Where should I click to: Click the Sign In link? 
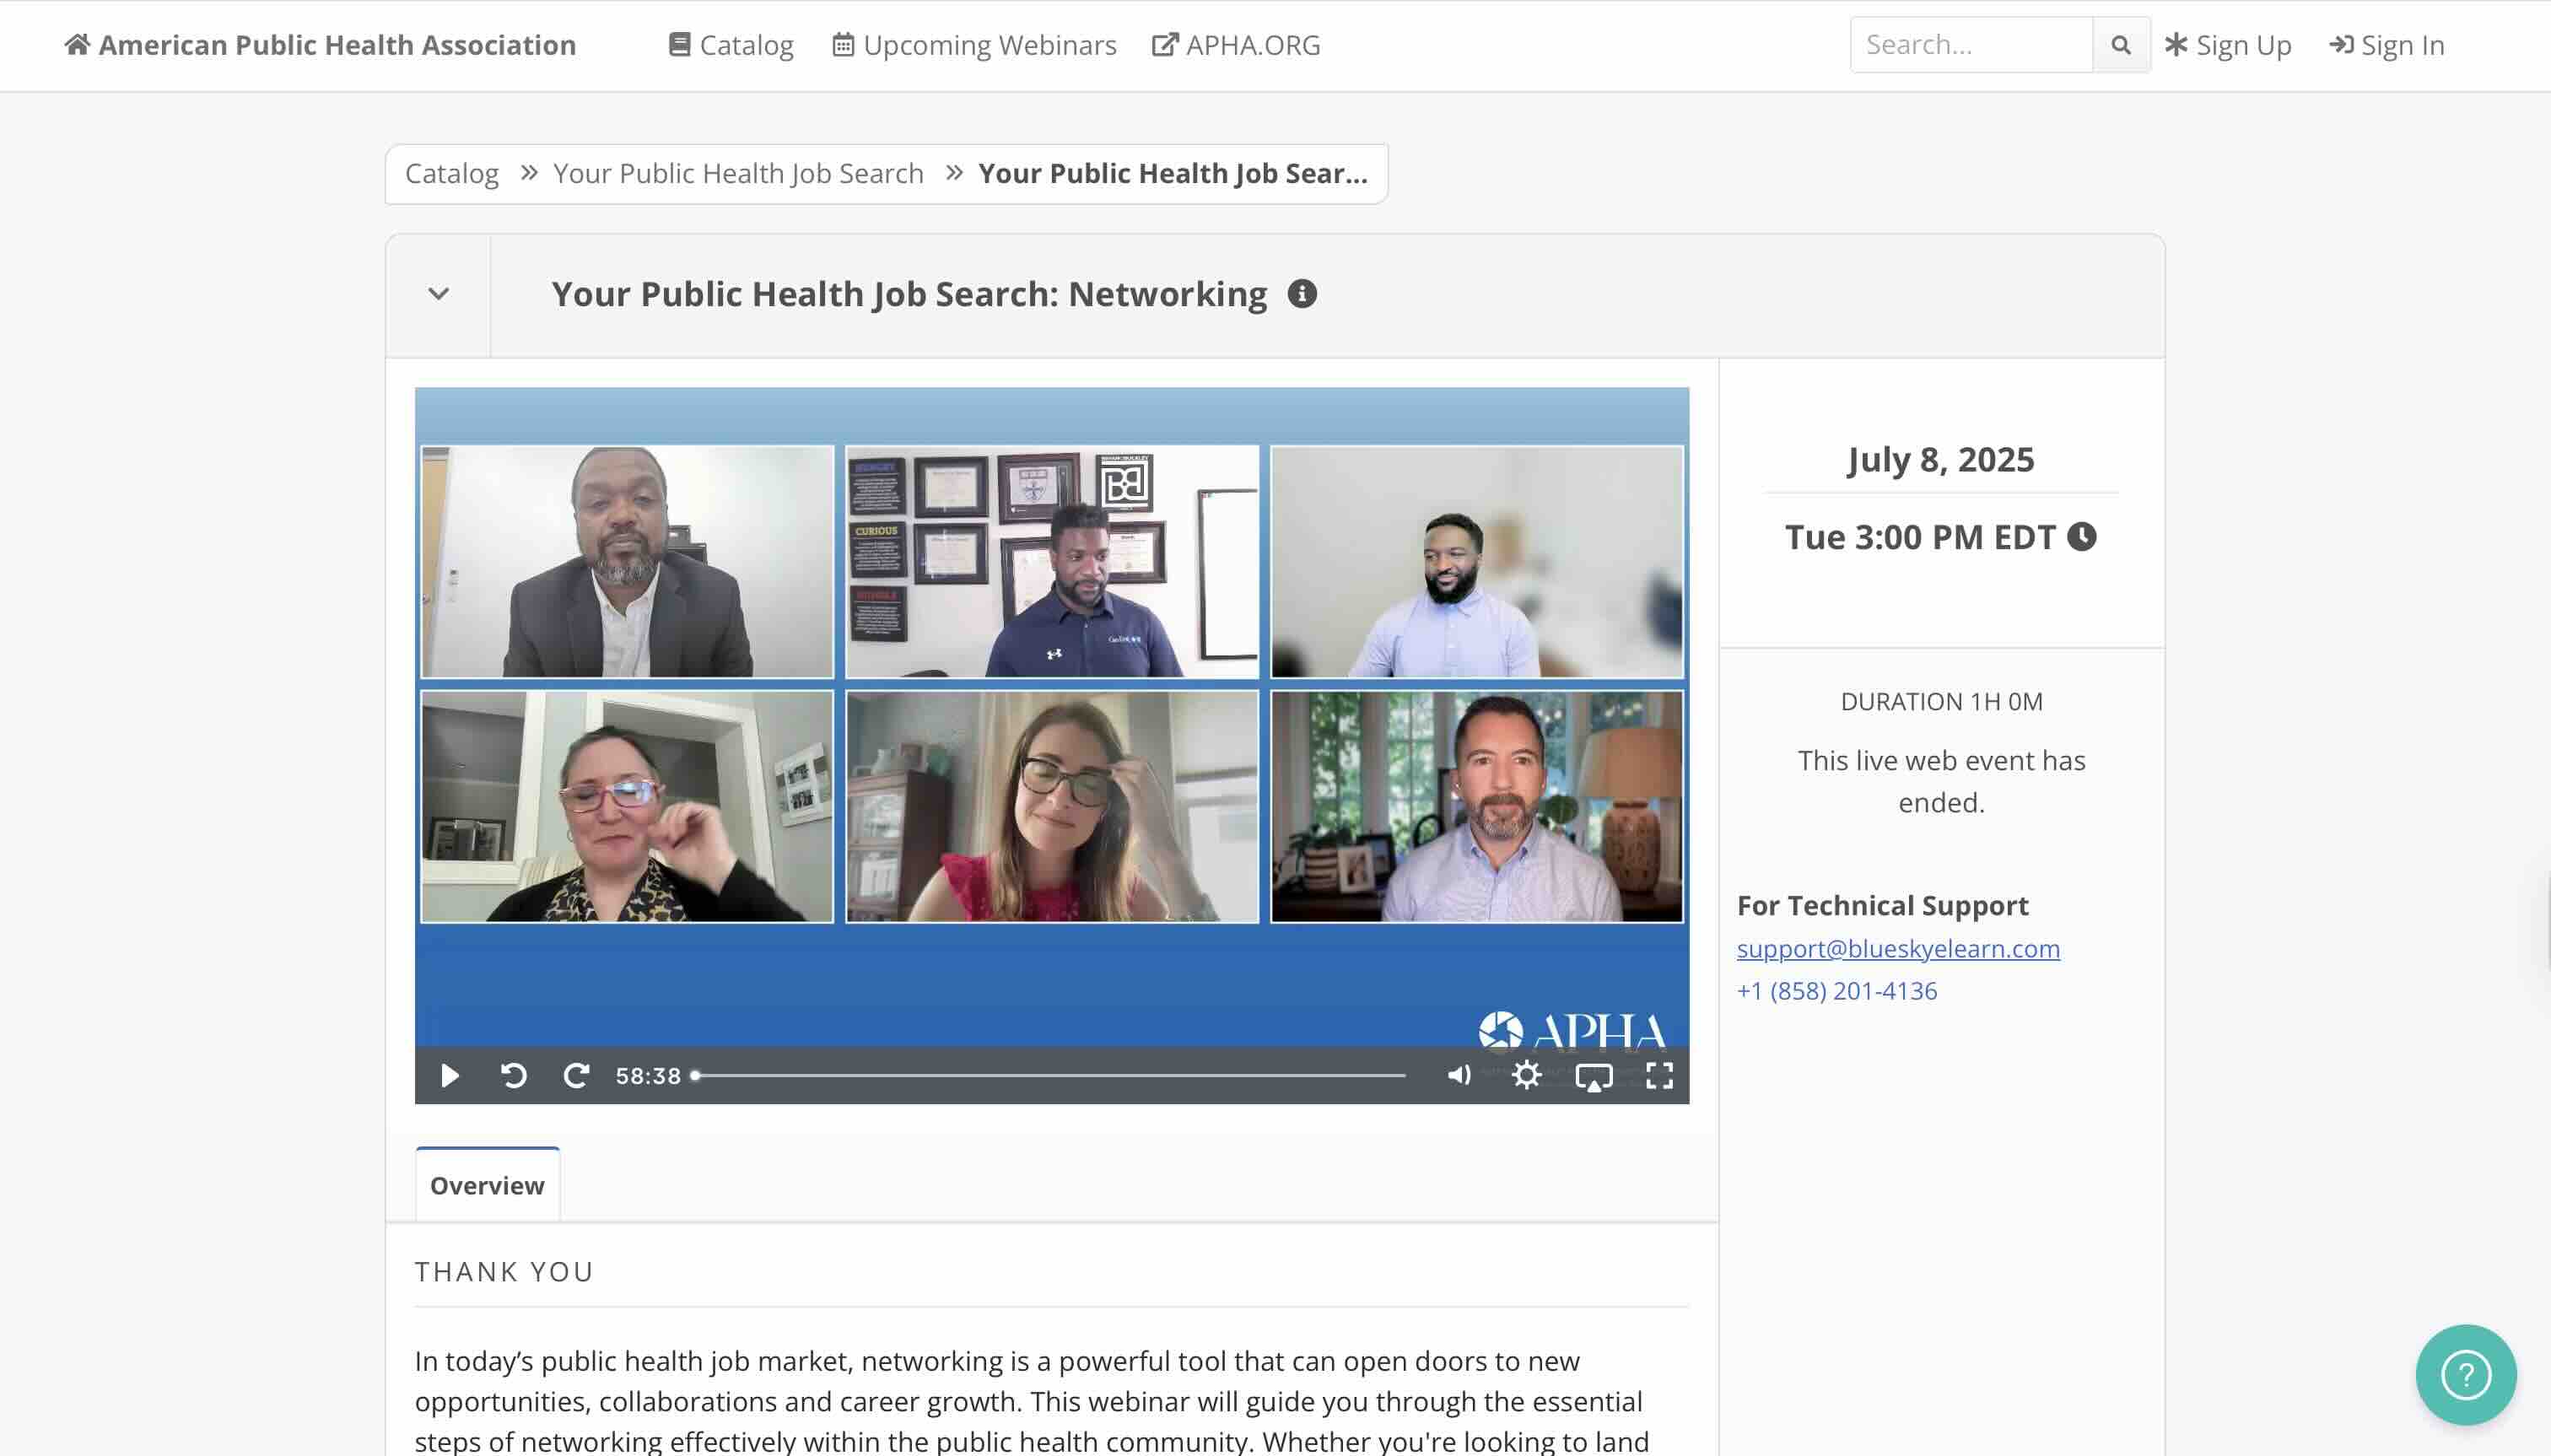pyautogui.click(x=2387, y=45)
